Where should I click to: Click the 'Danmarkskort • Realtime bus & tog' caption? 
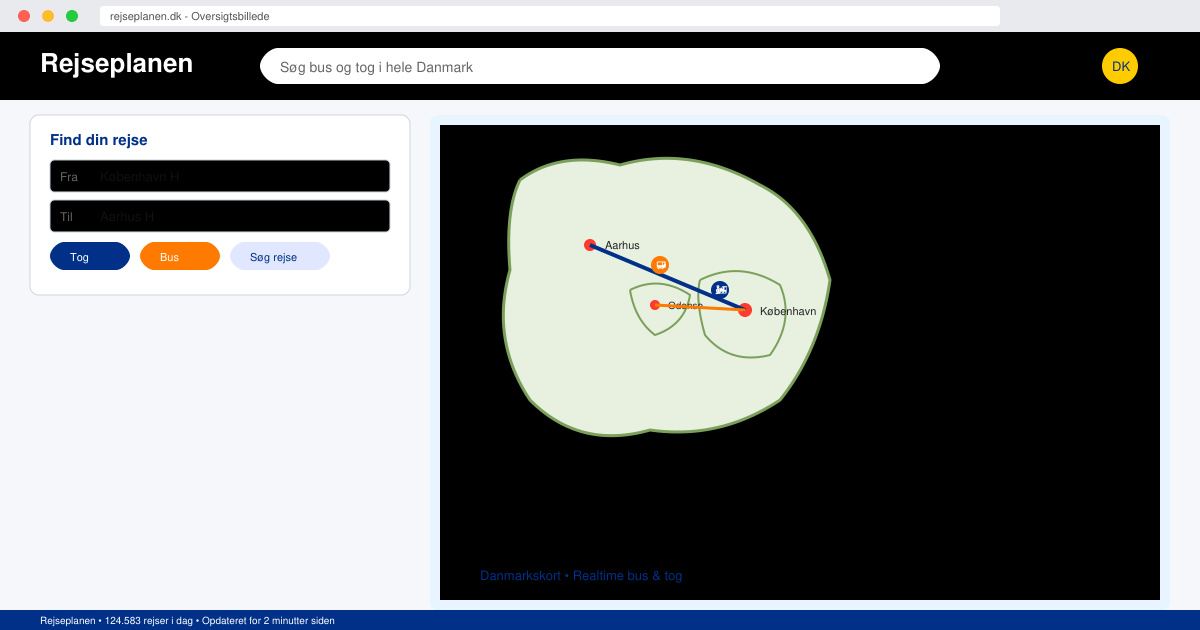581,576
